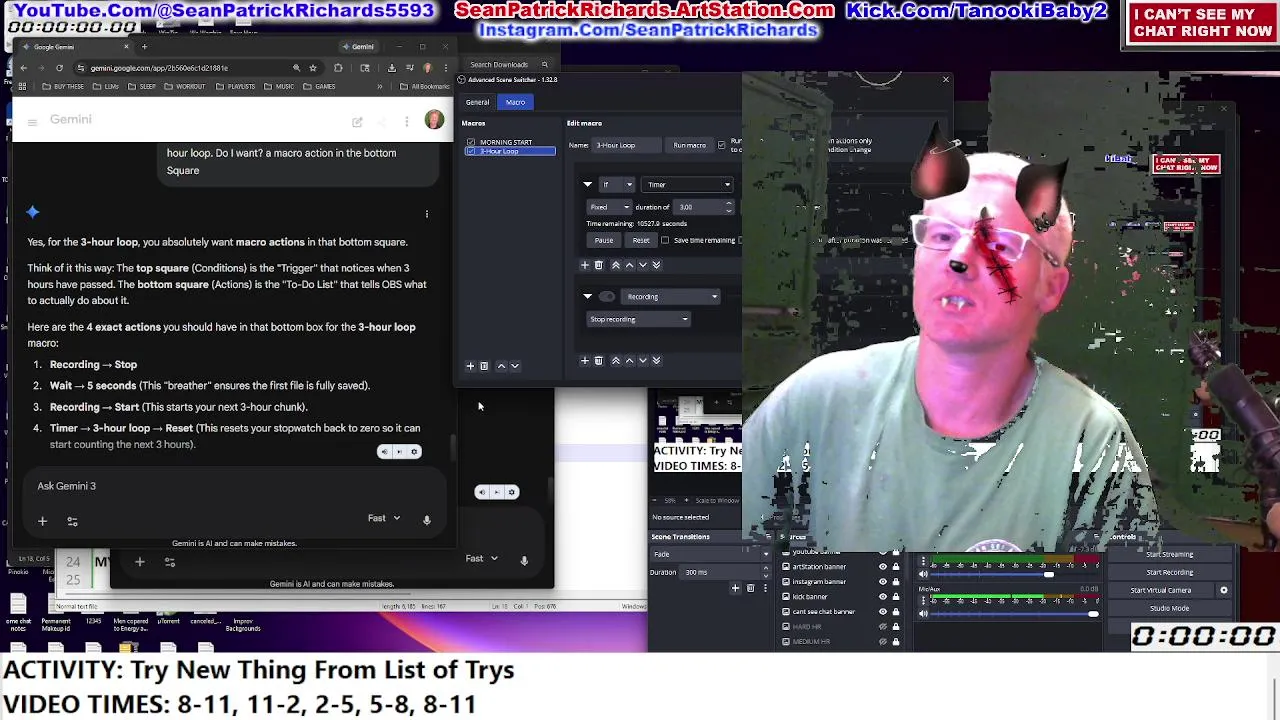The image size is (1280, 720).
Task: Click Start Streaming in OBS controls
Action: [x=1169, y=555]
